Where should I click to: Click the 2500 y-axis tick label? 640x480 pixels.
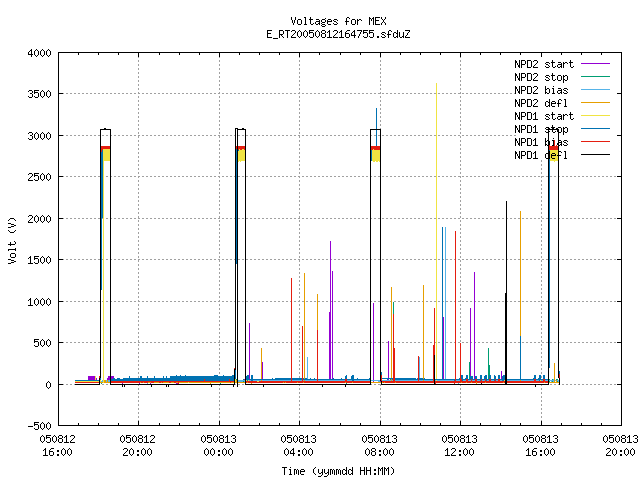[40, 177]
